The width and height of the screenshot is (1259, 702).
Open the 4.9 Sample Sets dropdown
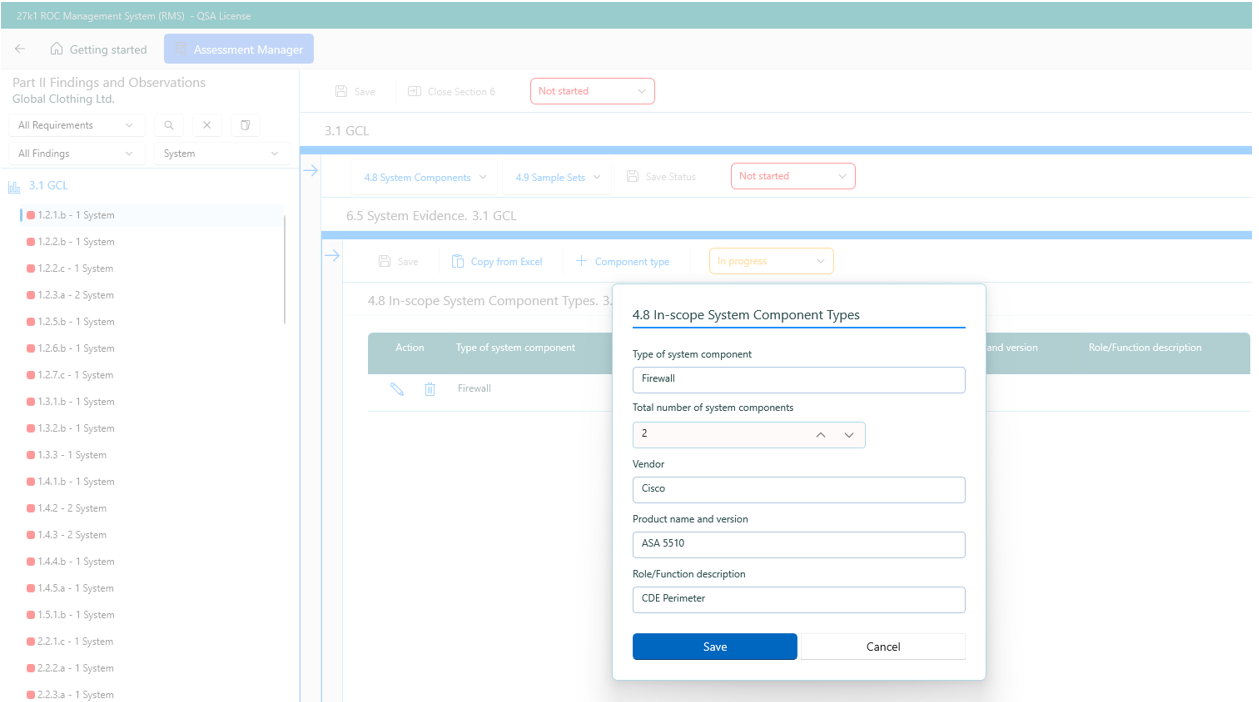(x=558, y=177)
